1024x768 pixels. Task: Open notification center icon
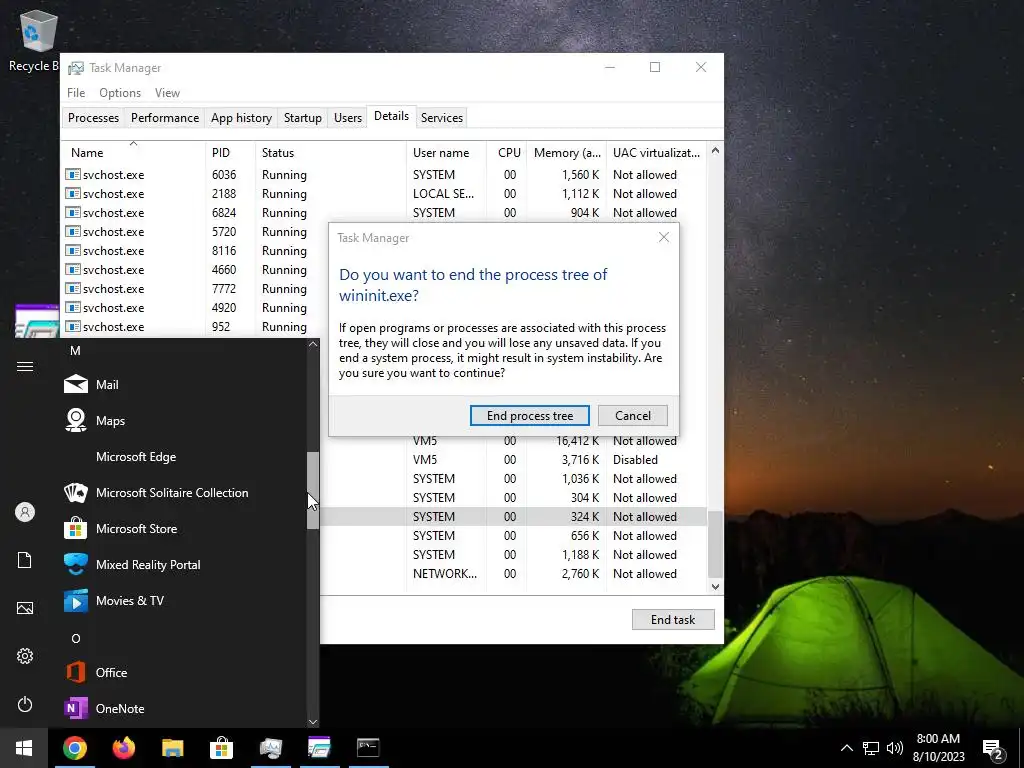[x=993, y=748]
